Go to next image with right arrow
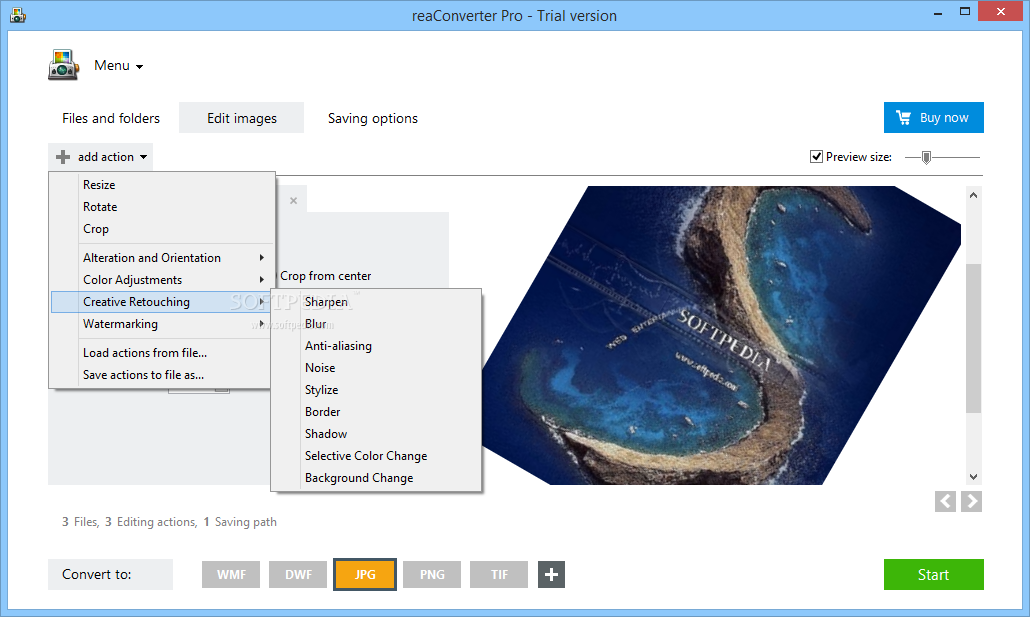1030x617 pixels. pos(972,501)
